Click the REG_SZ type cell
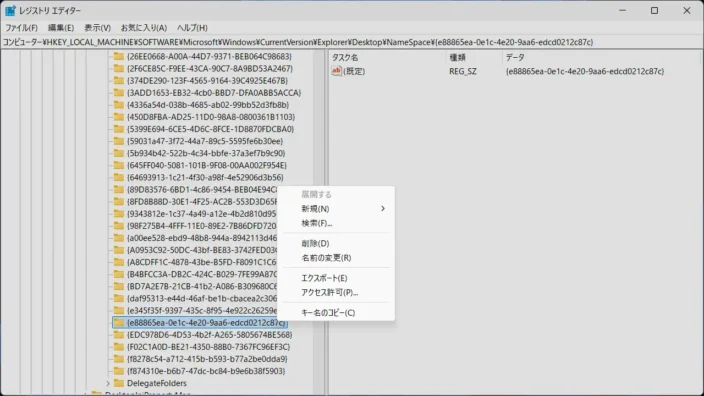Screen dimensions: 704x396 click(463, 71)
